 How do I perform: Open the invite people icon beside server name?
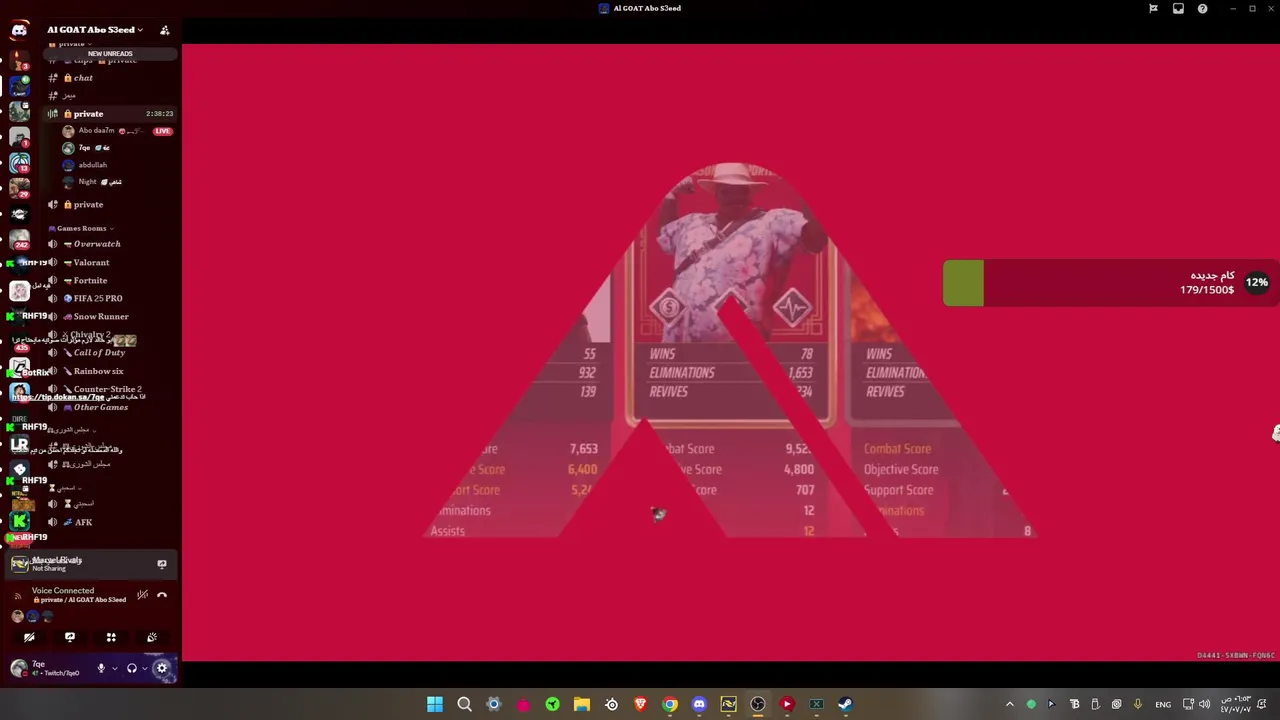(165, 30)
